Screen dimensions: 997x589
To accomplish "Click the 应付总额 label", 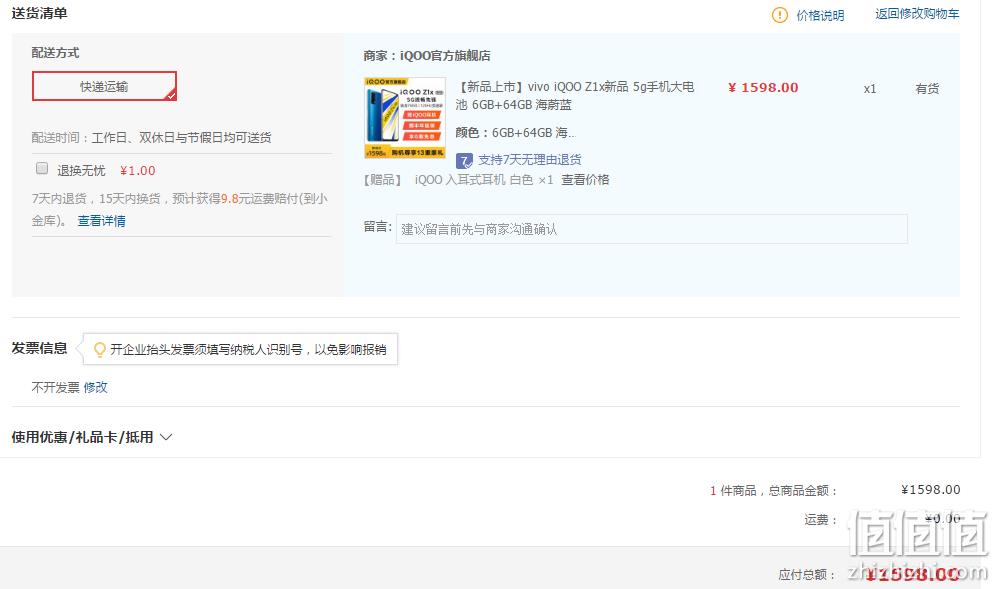I will (x=807, y=575).
